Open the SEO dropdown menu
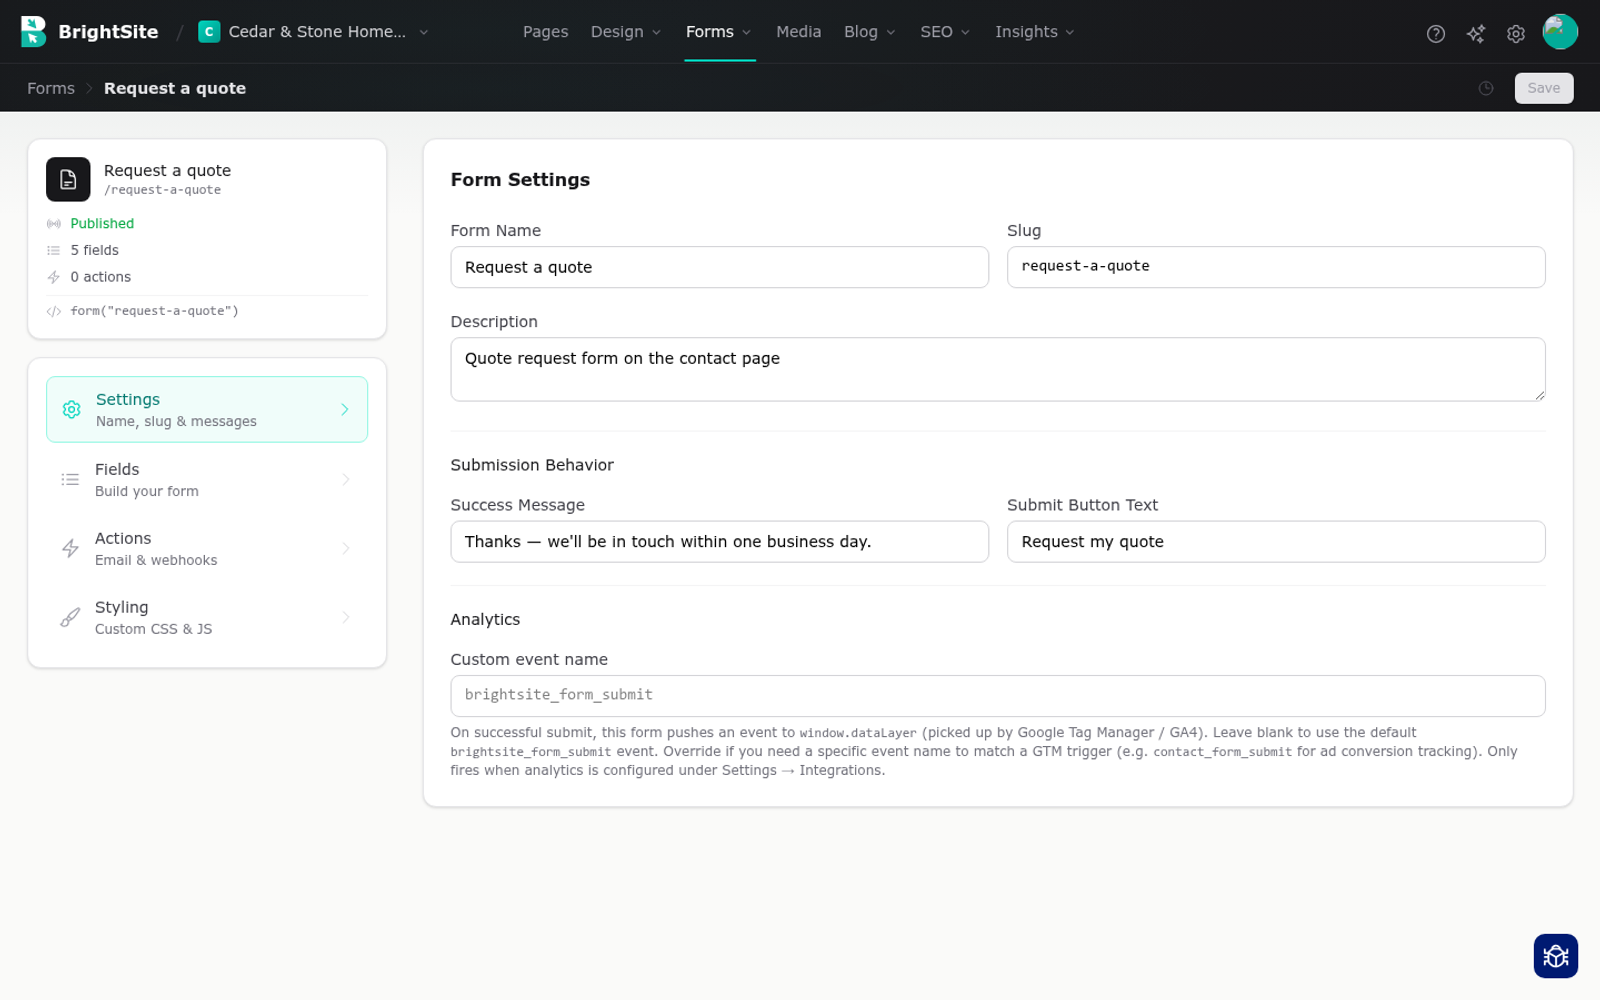The height and width of the screenshot is (1000, 1600). click(x=945, y=32)
